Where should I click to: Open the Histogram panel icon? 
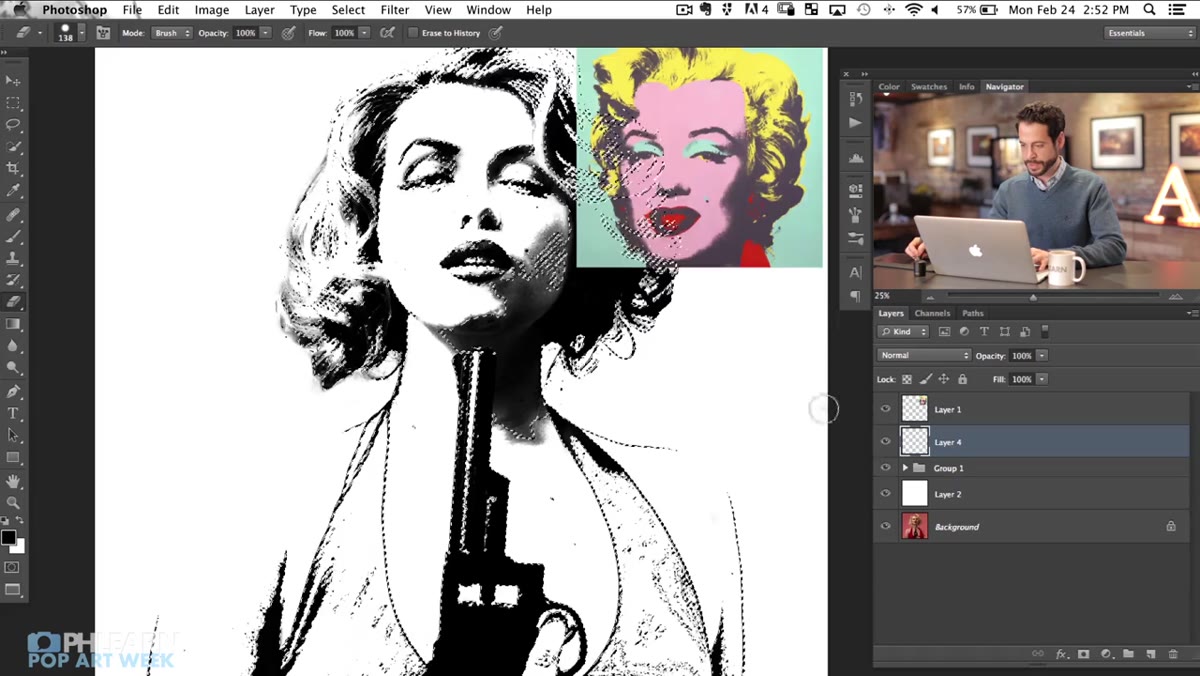855,158
